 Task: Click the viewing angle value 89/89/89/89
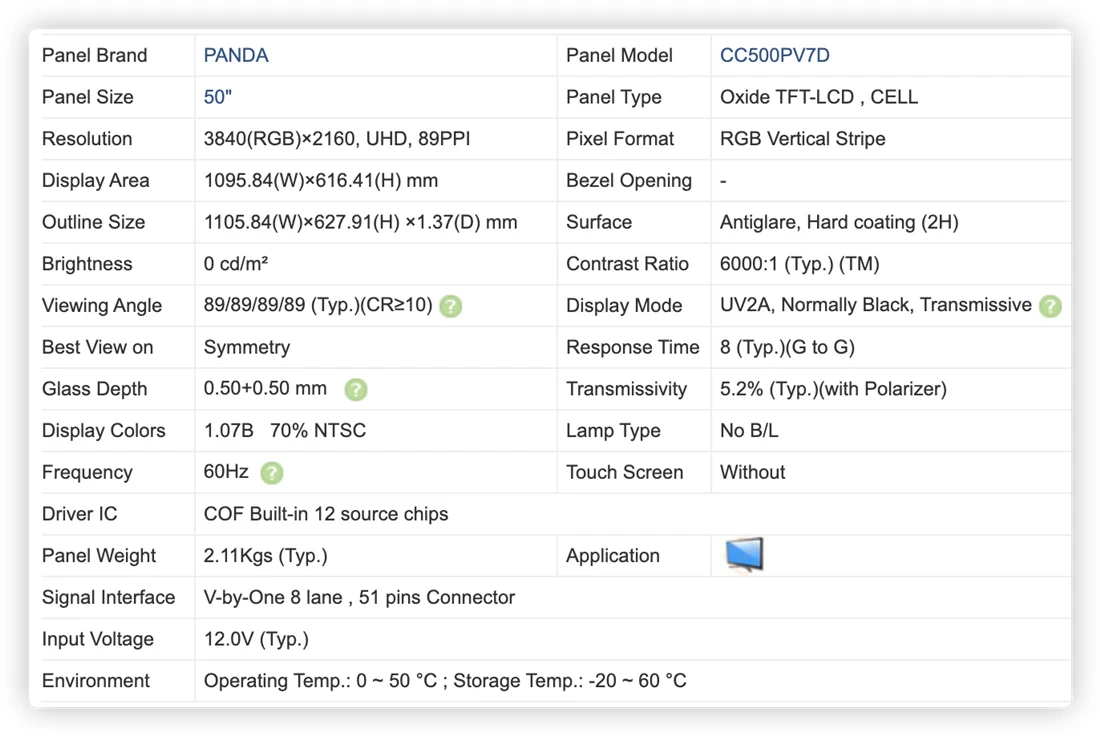[x=254, y=305]
